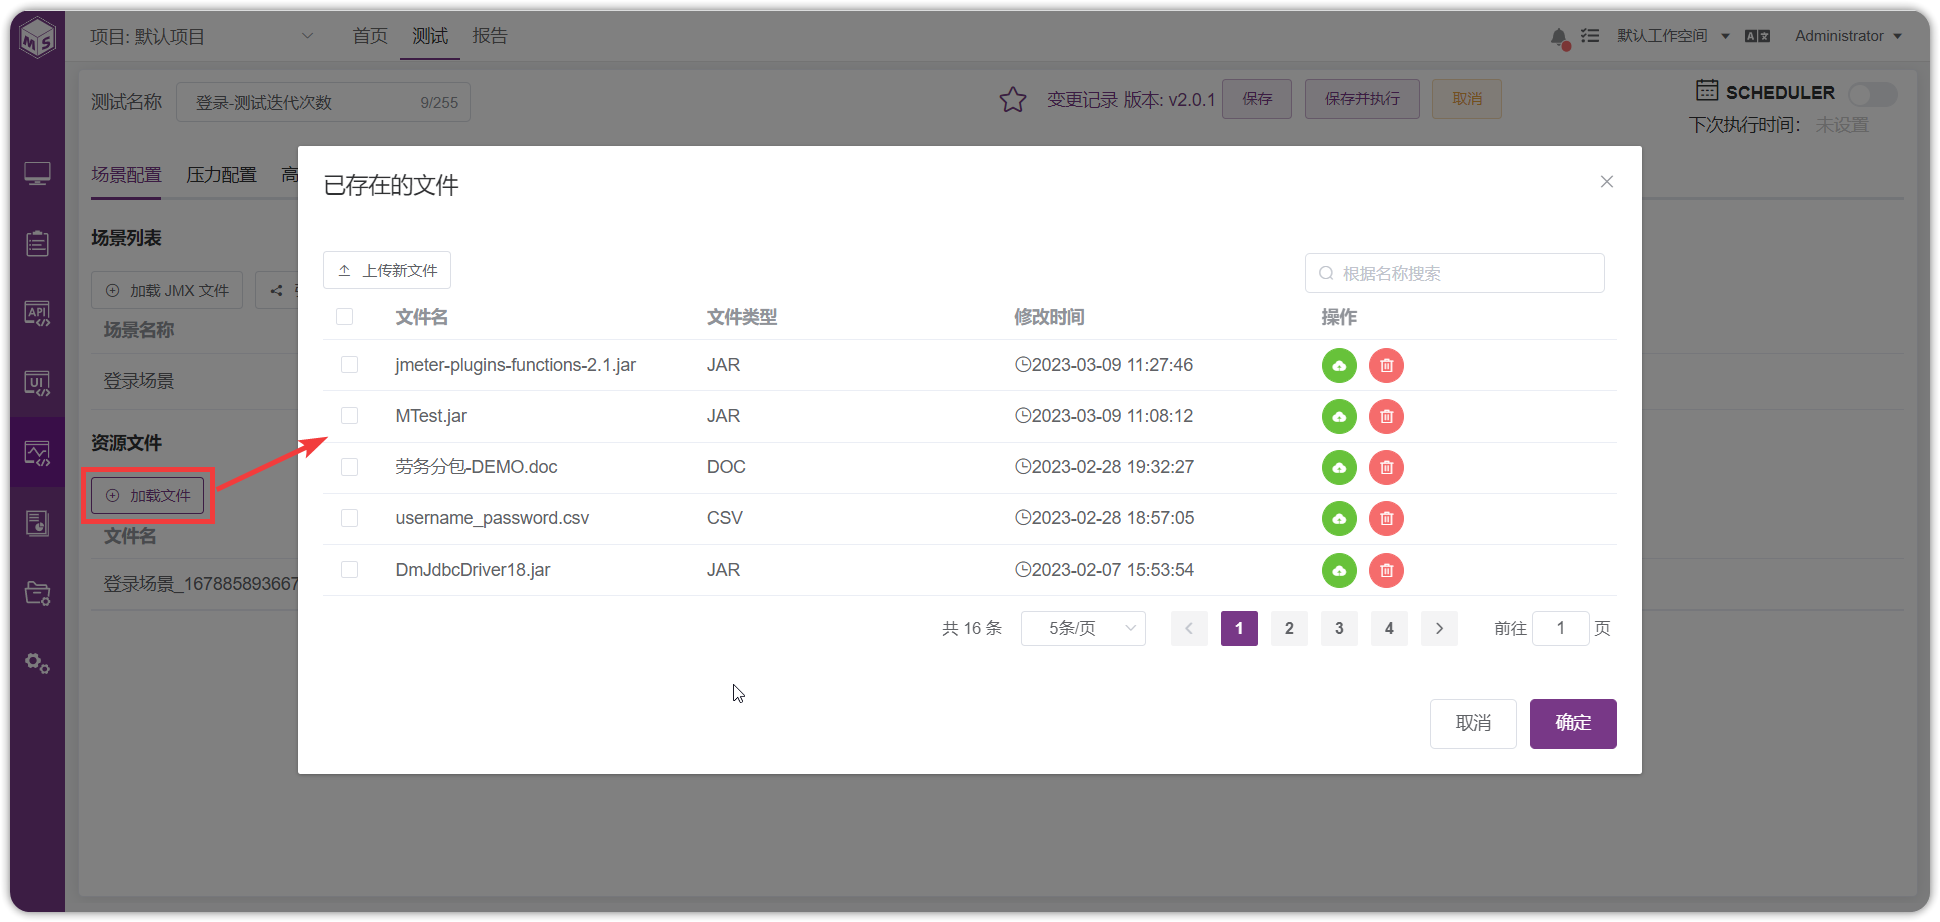This screenshot has height=922, width=1940.
Task: Open the Administrator user menu
Action: (x=1848, y=36)
